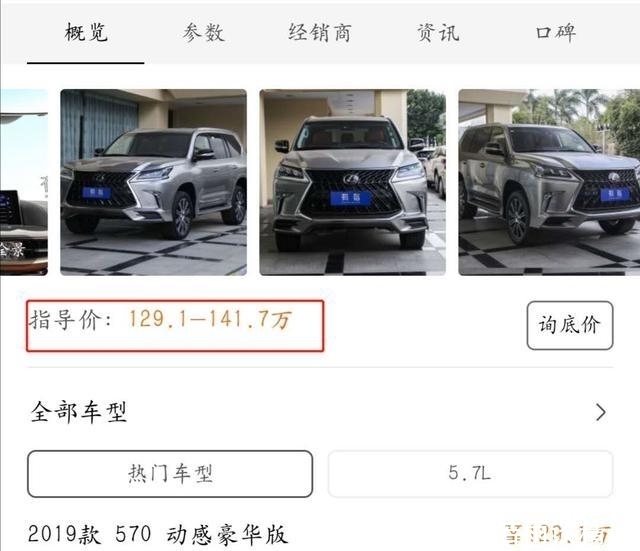Tap the 全景 label on the interior photo

coord(13,250)
